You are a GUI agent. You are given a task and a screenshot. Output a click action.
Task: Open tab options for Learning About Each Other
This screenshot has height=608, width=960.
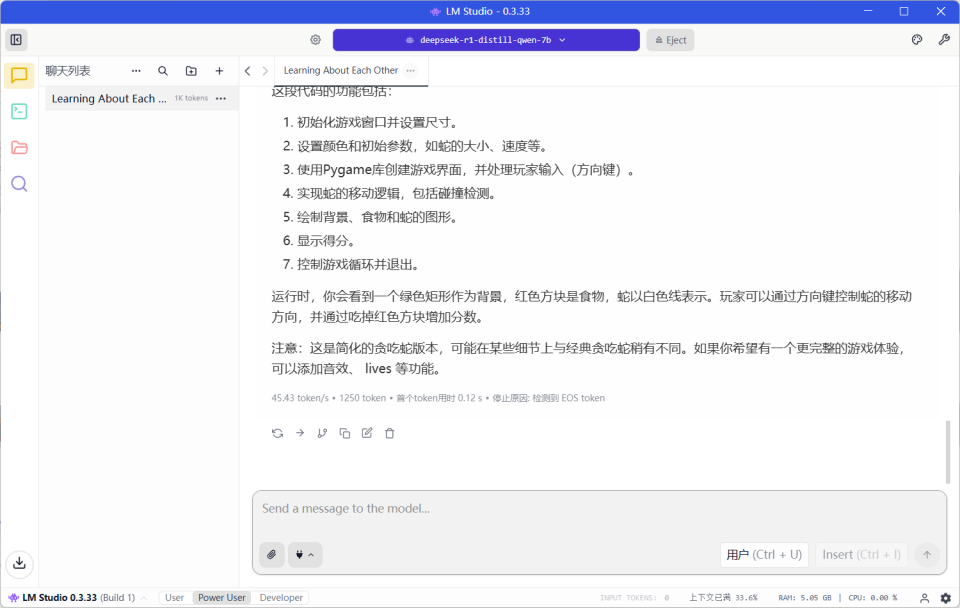click(410, 70)
